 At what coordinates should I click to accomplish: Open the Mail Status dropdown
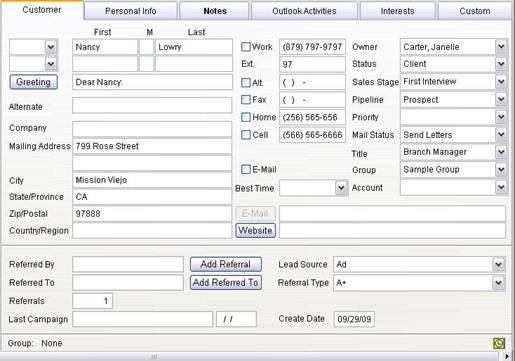tap(501, 135)
